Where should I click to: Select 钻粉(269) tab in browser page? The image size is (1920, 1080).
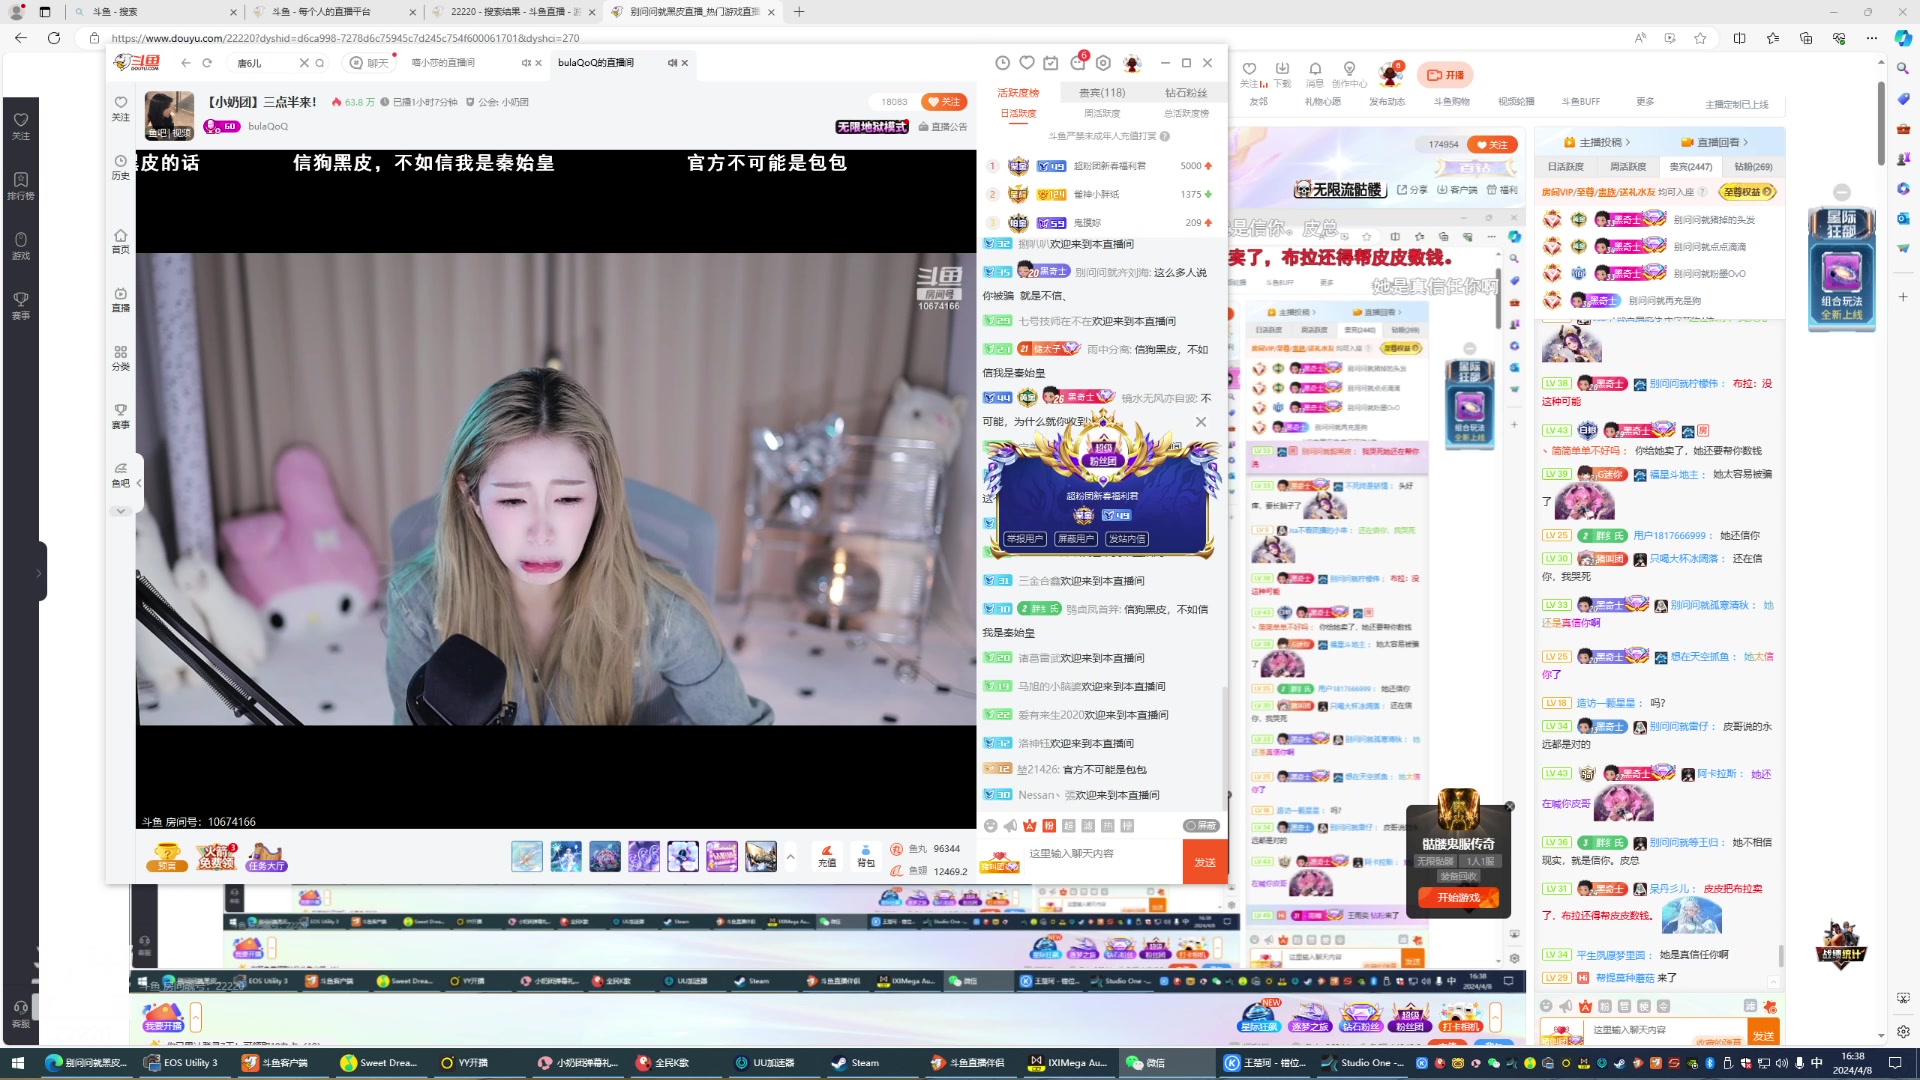pyautogui.click(x=1752, y=167)
